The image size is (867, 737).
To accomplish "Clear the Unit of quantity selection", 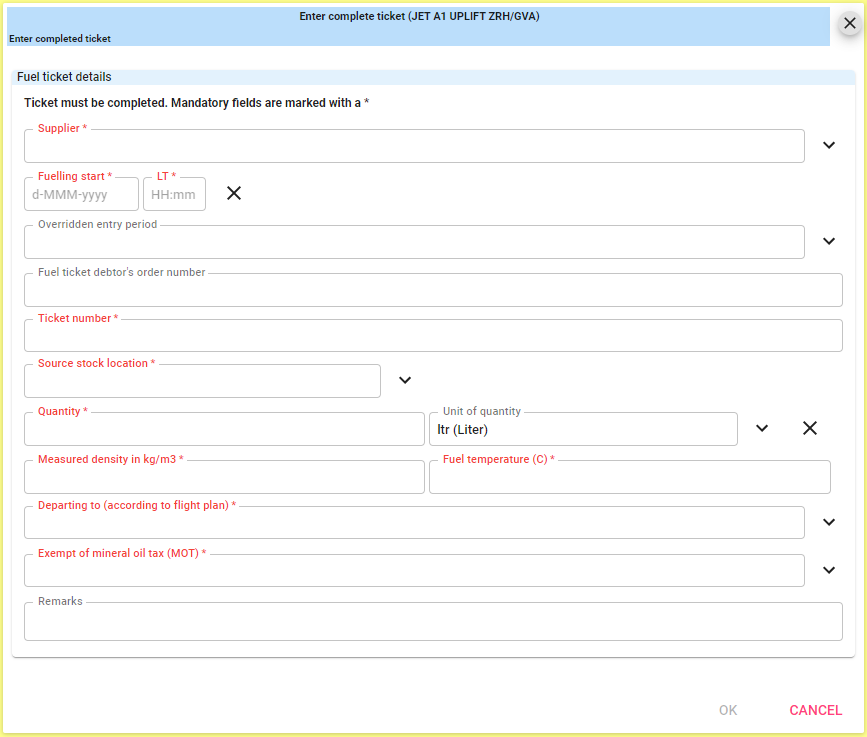I will point(809,428).
